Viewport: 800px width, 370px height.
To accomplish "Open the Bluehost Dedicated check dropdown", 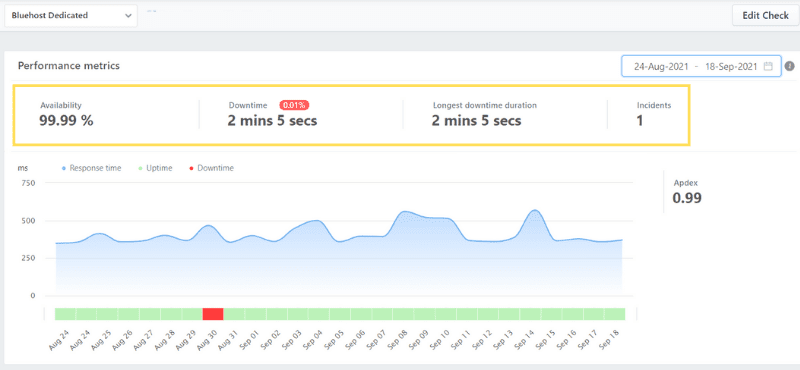I will tap(71, 16).
